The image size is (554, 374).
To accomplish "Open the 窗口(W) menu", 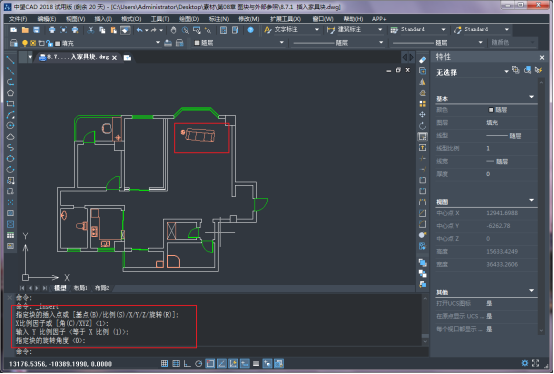I will (x=323, y=19).
